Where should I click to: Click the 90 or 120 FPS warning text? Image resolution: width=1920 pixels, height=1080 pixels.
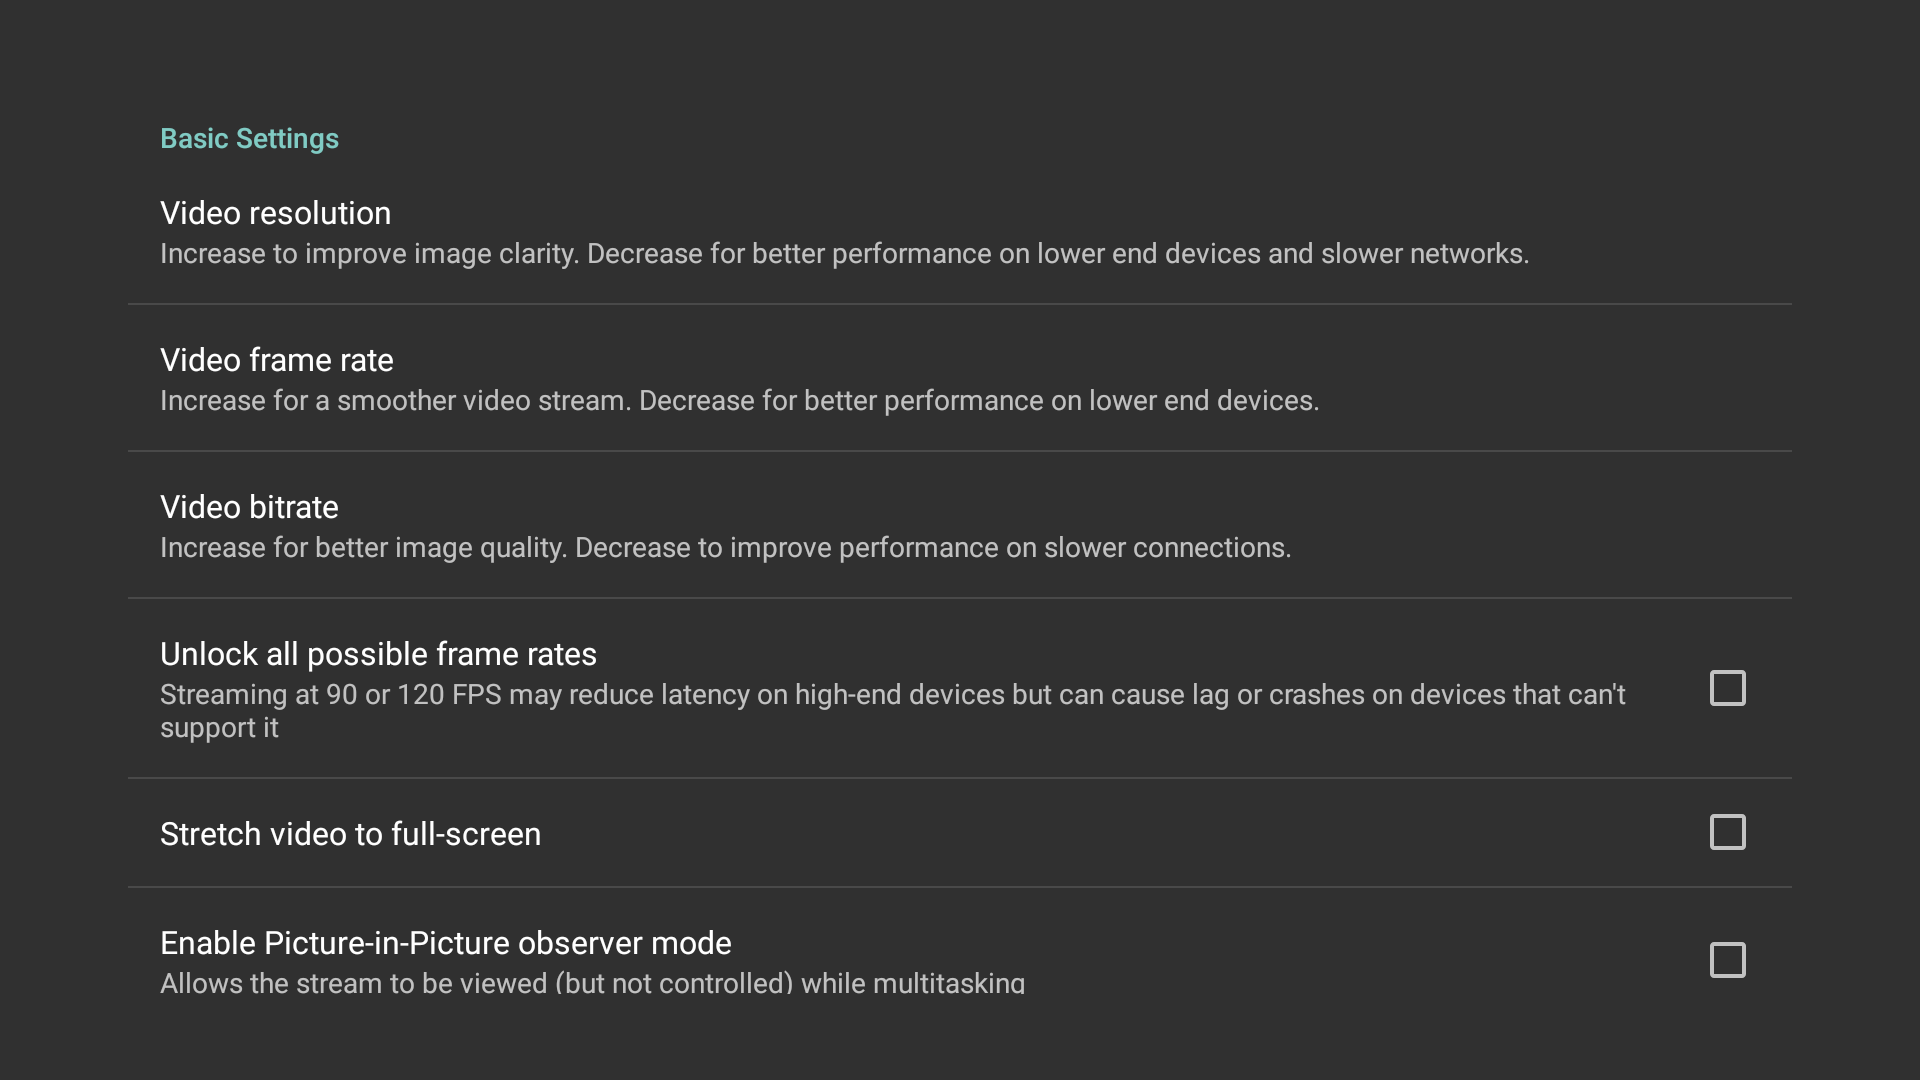[893, 694]
